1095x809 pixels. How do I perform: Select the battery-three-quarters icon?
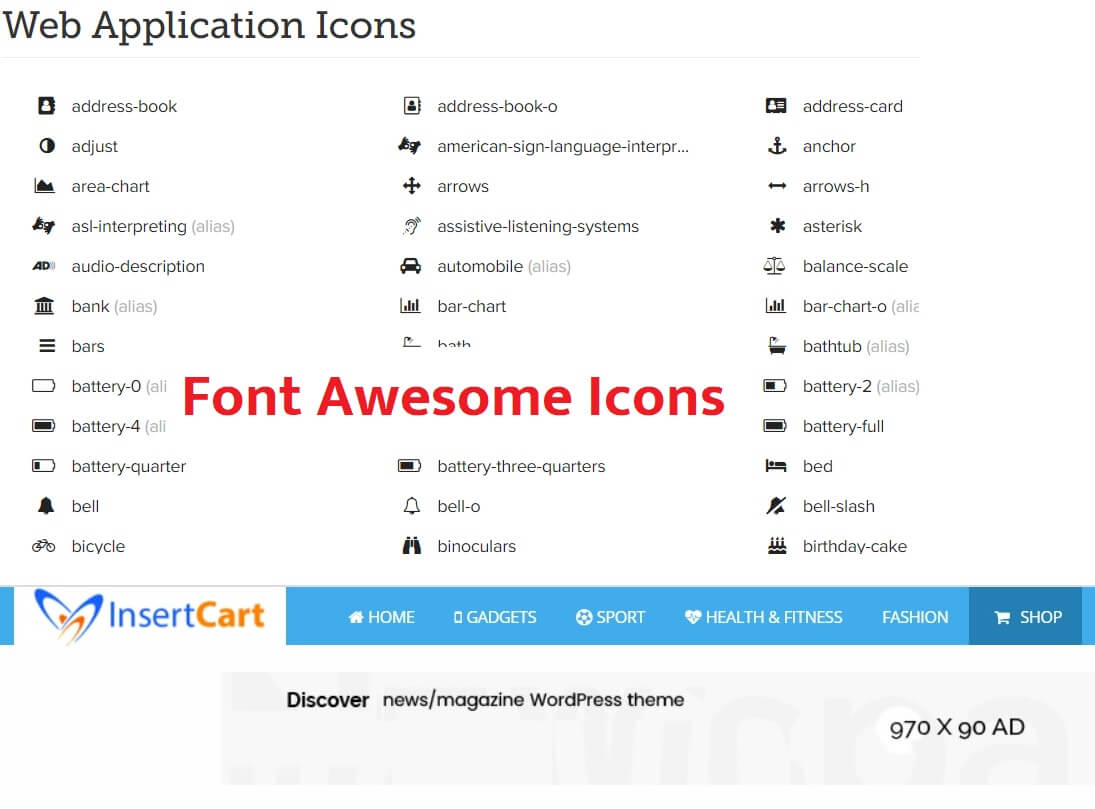click(409, 465)
